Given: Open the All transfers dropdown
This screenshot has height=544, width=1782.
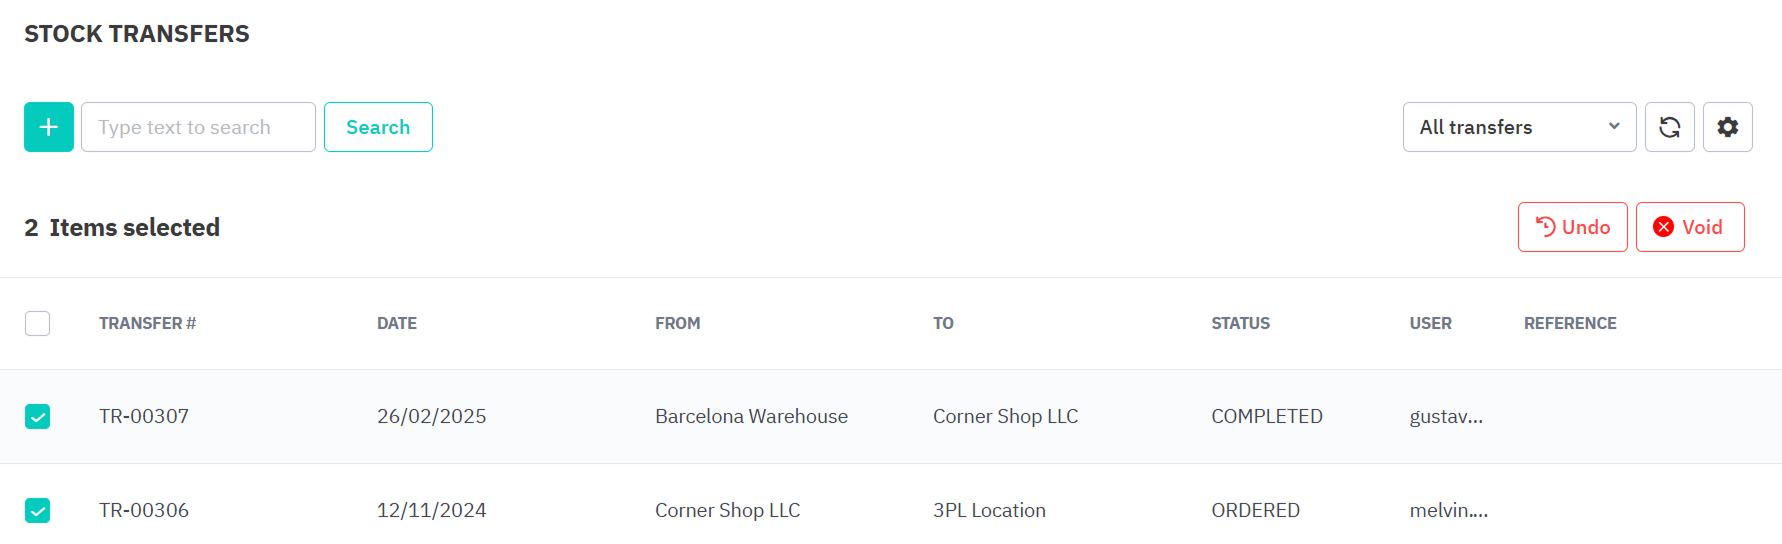Looking at the screenshot, I should [x=1518, y=127].
